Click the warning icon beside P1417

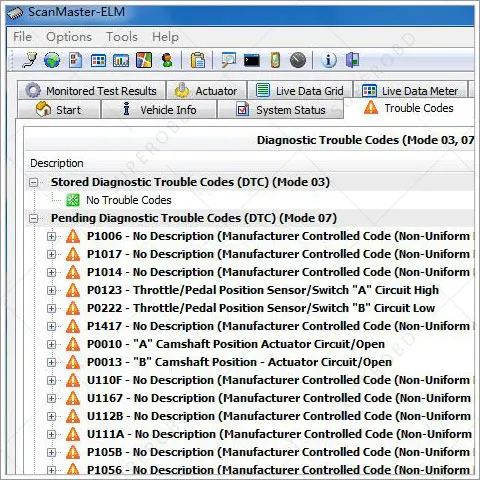73,326
